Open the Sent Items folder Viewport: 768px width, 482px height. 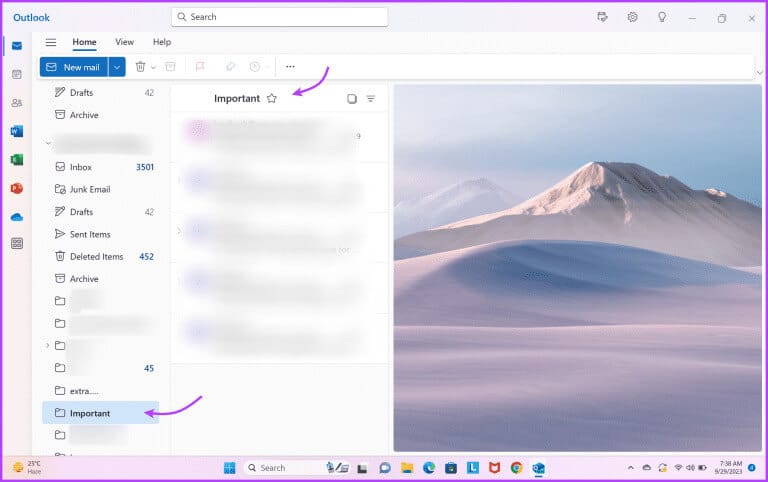click(100, 234)
